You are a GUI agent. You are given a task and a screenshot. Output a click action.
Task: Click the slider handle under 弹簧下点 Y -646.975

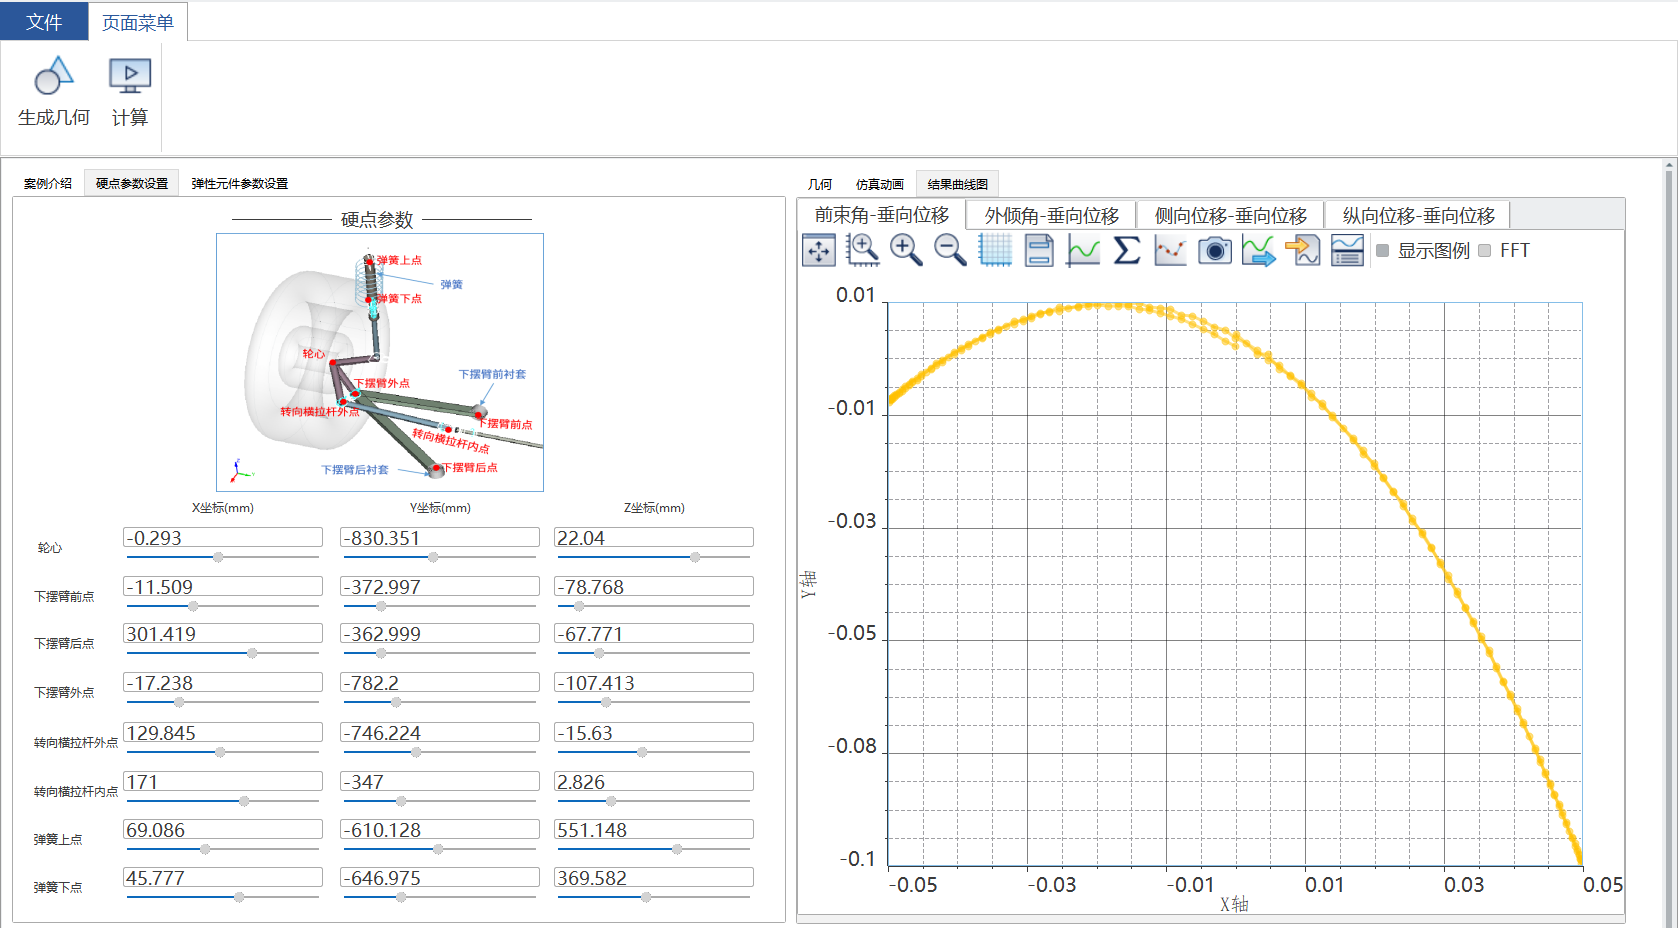[401, 897]
